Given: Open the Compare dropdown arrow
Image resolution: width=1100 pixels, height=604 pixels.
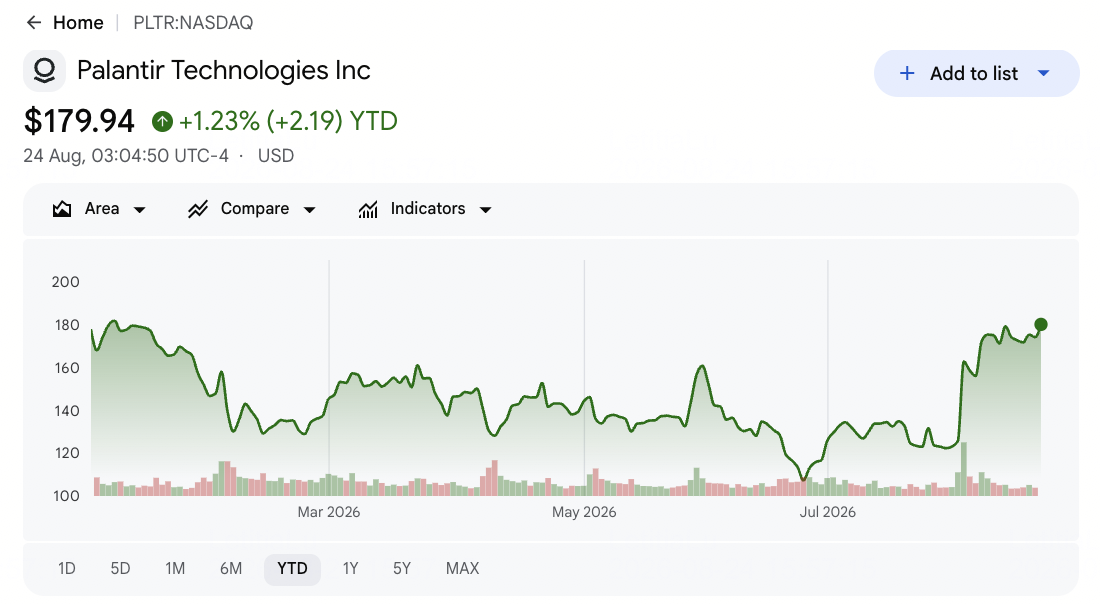Looking at the screenshot, I should pyautogui.click(x=309, y=210).
